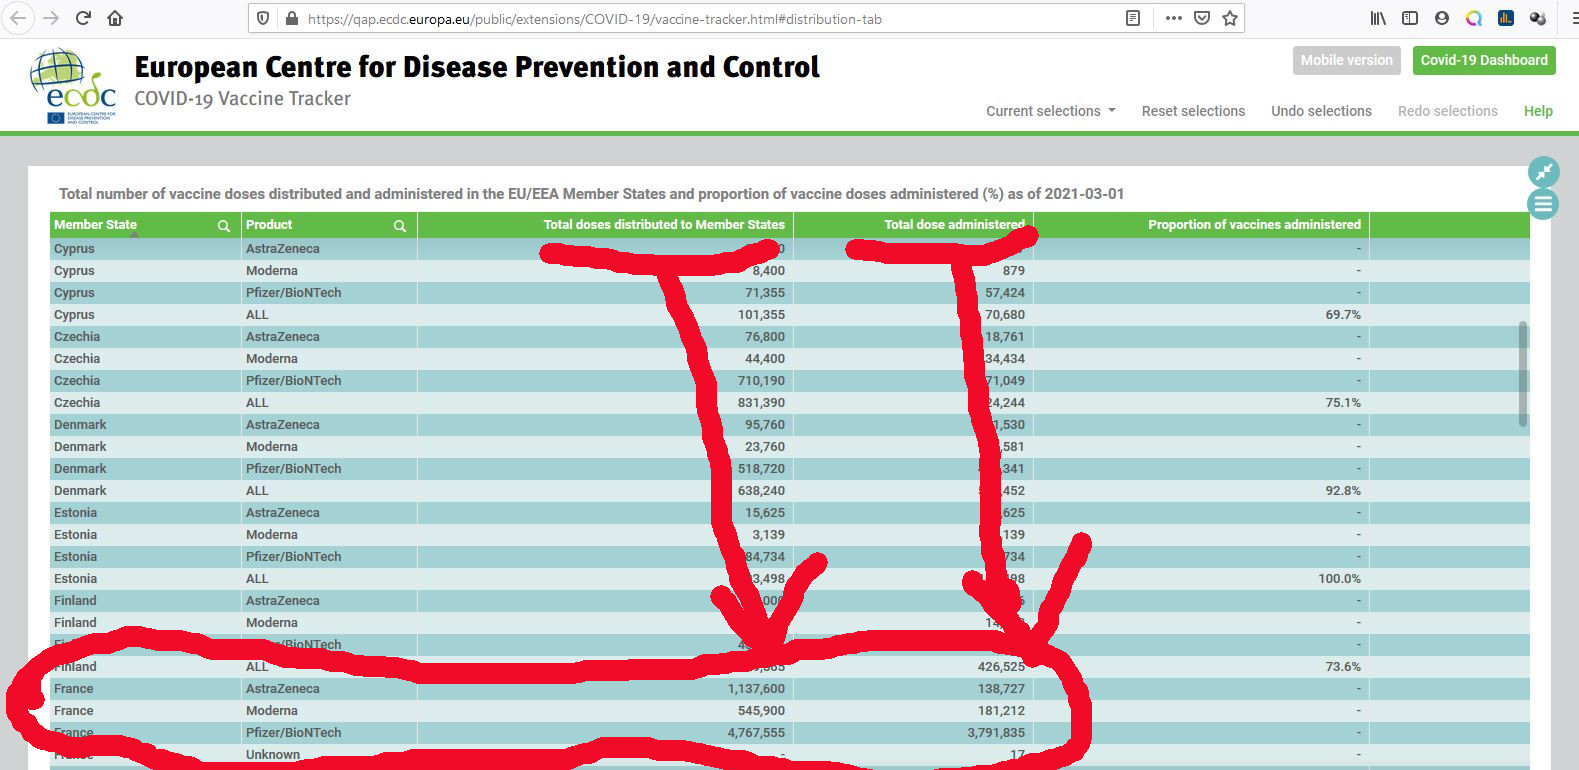
Task: Click the 95,760 distributed value
Action: 765,425
